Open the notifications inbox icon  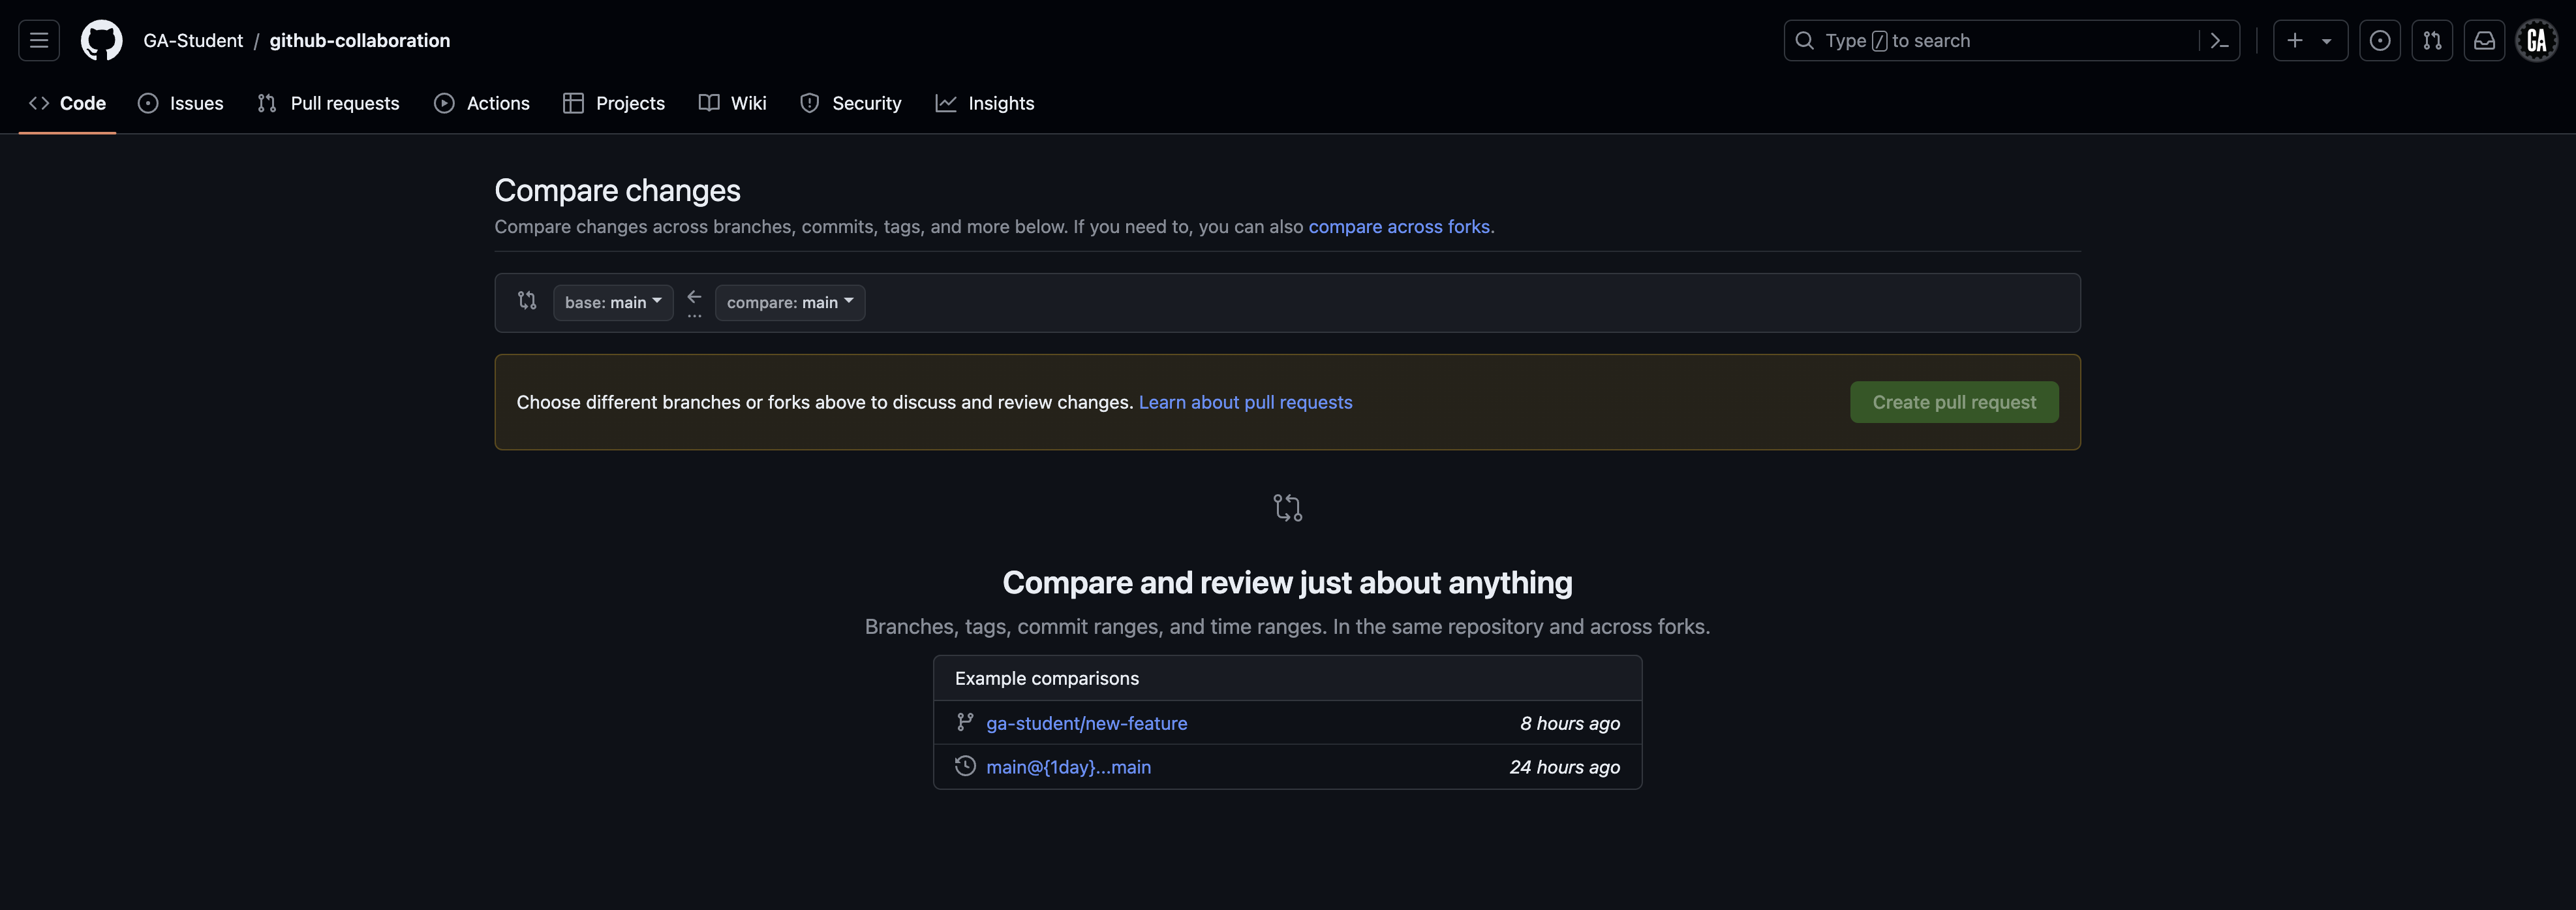point(2484,40)
